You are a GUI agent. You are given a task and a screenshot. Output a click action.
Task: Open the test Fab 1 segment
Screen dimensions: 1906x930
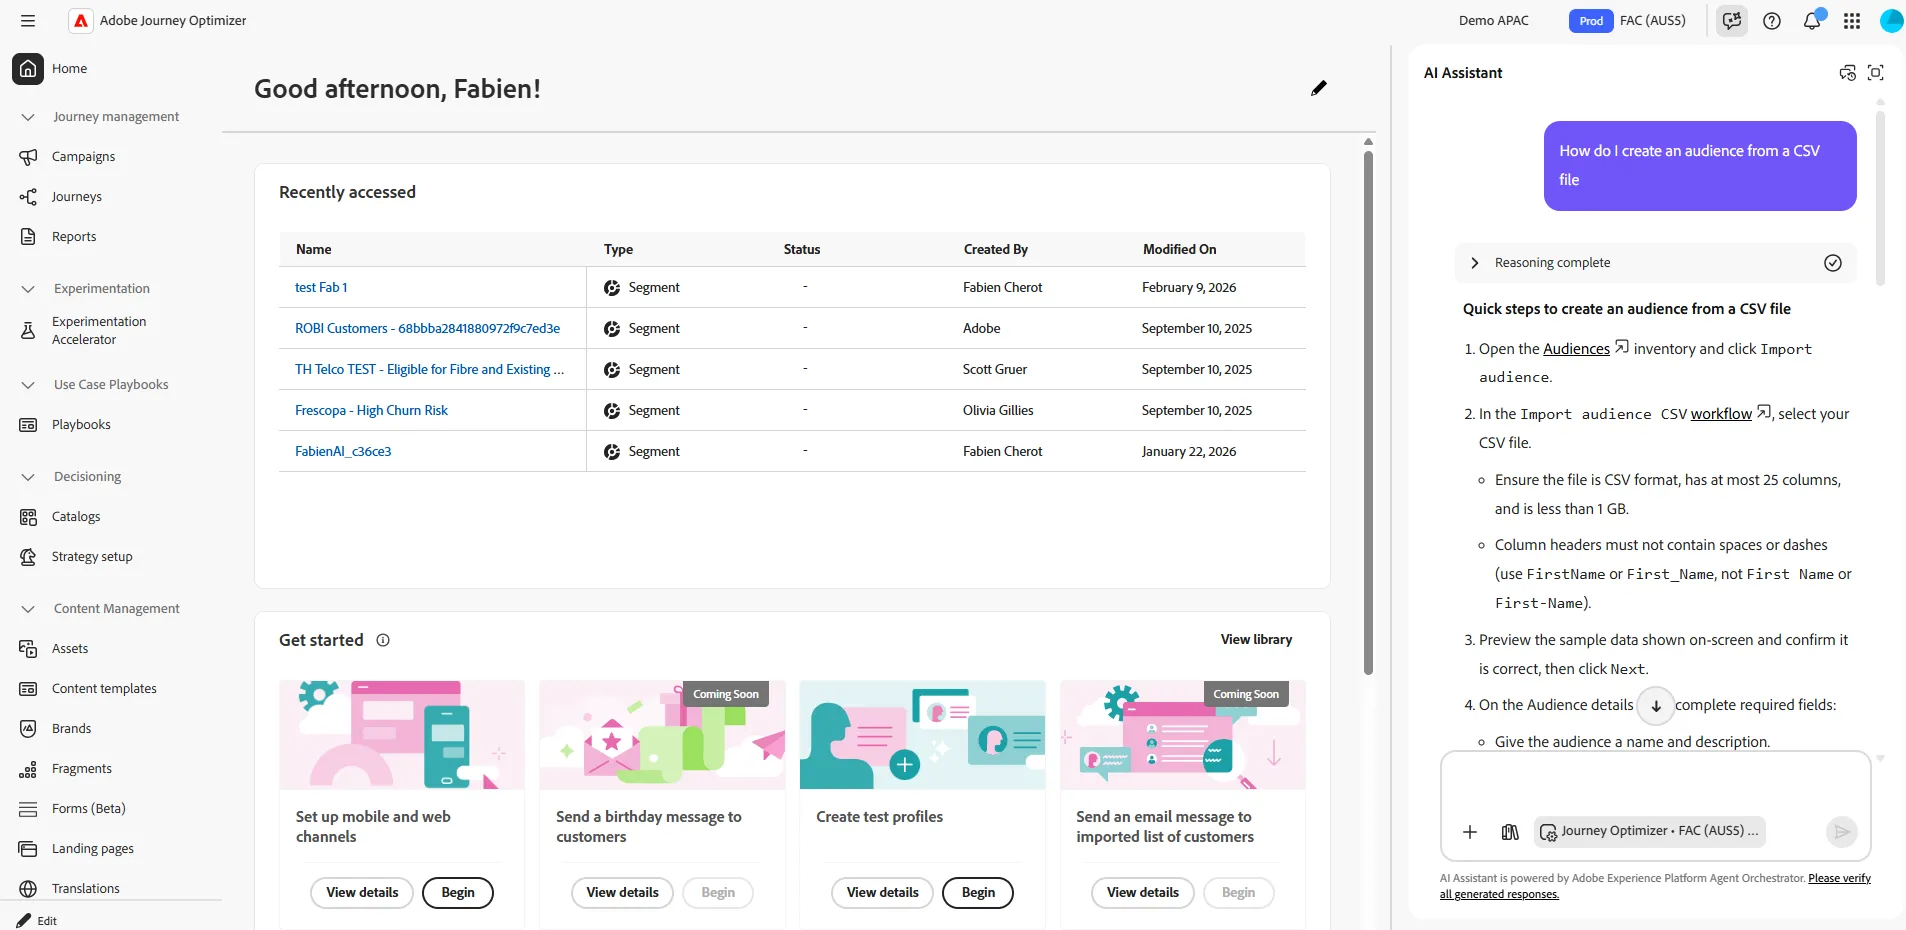tap(321, 287)
